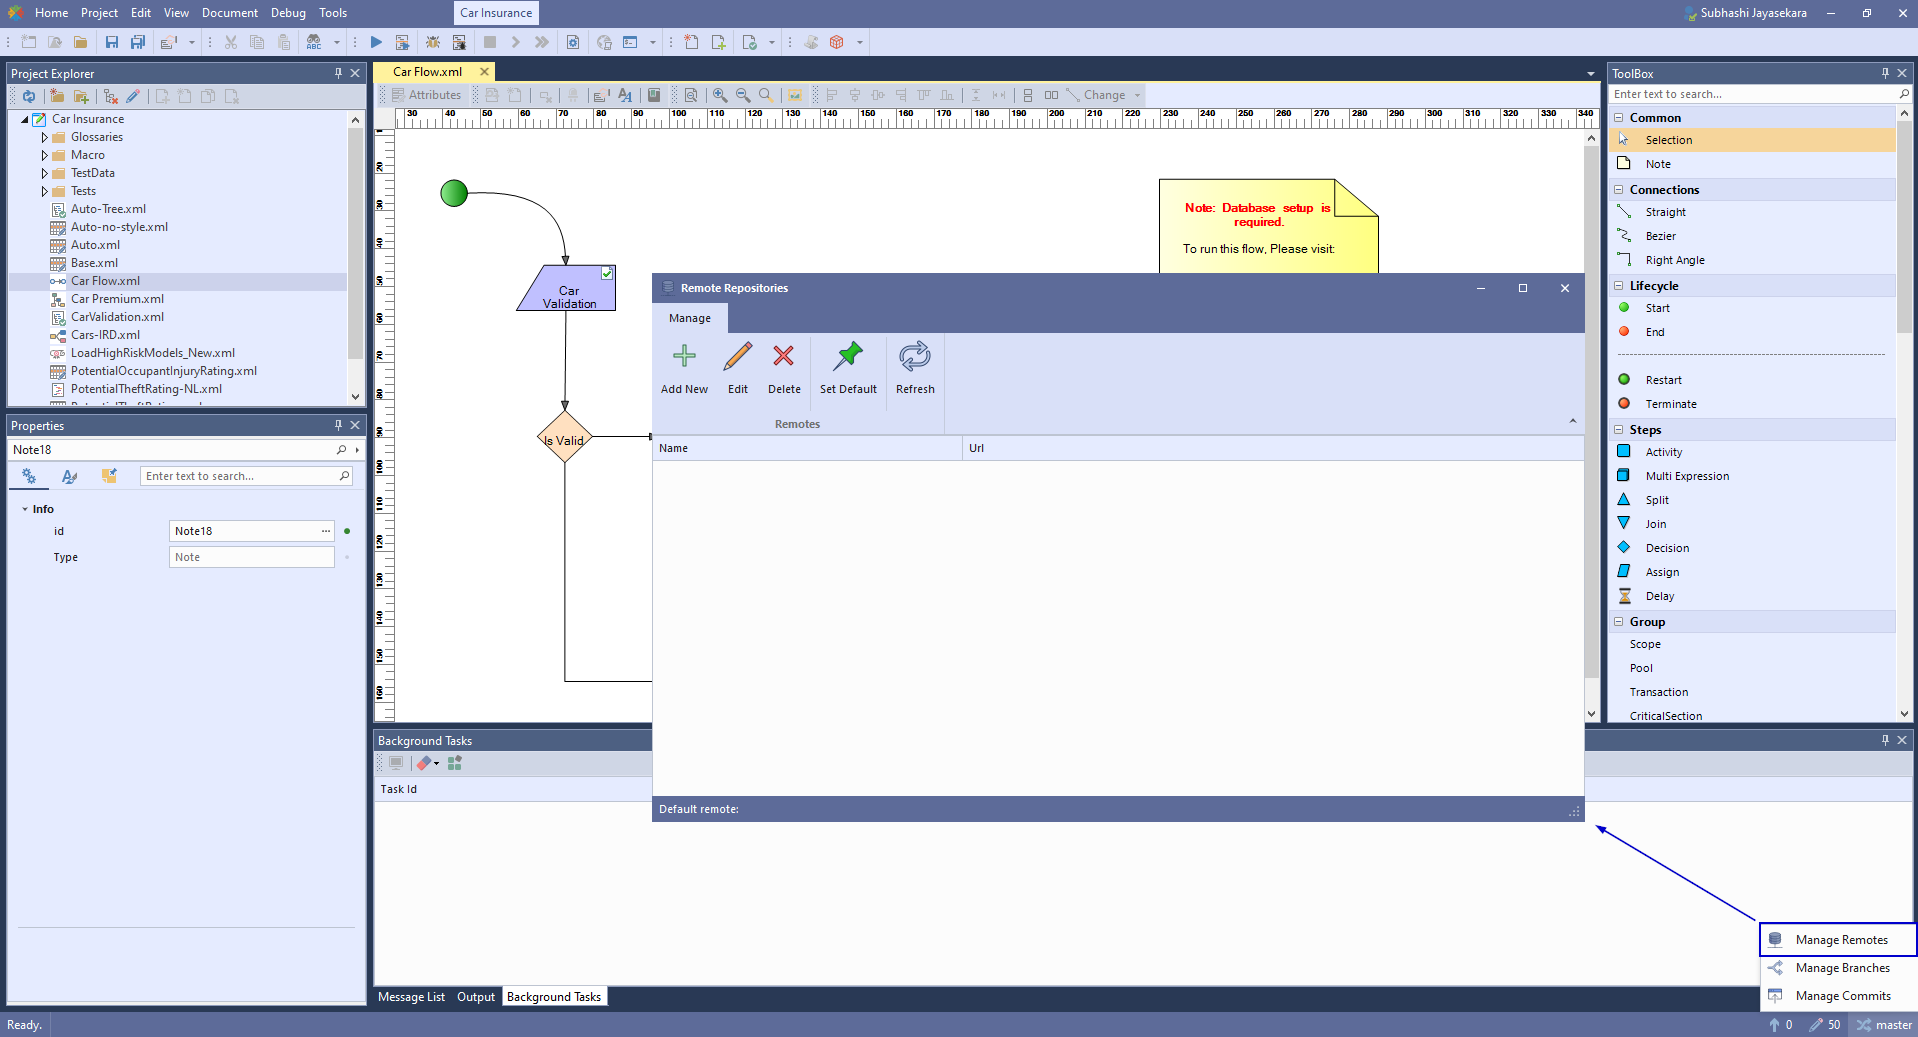
Task: Click Add New remote icon
Action: tap(684, 356)
